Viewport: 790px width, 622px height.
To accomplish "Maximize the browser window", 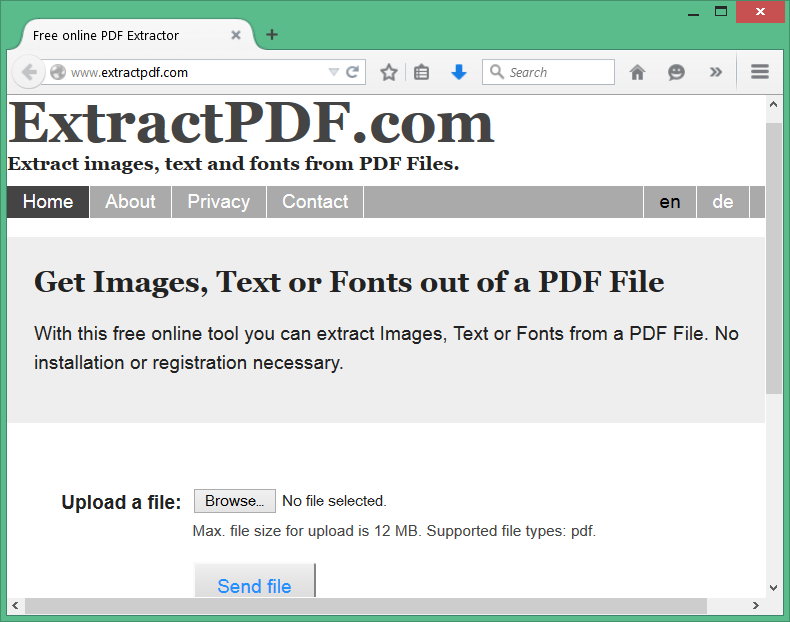I will click(721, 11).
